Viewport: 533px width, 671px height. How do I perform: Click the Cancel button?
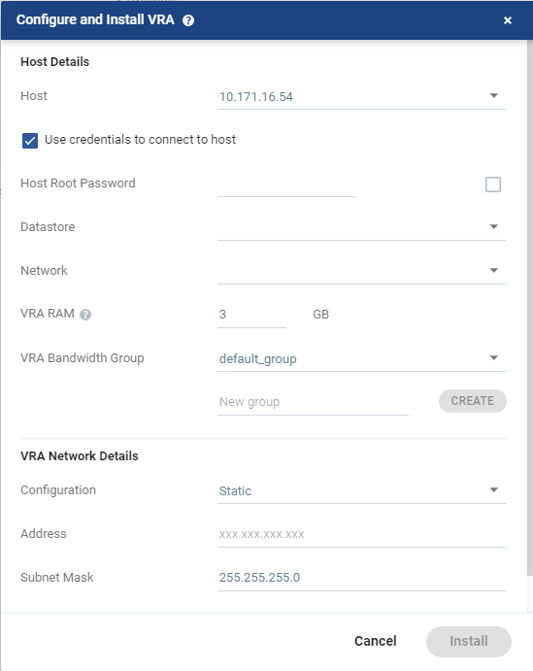pos(376,641)
